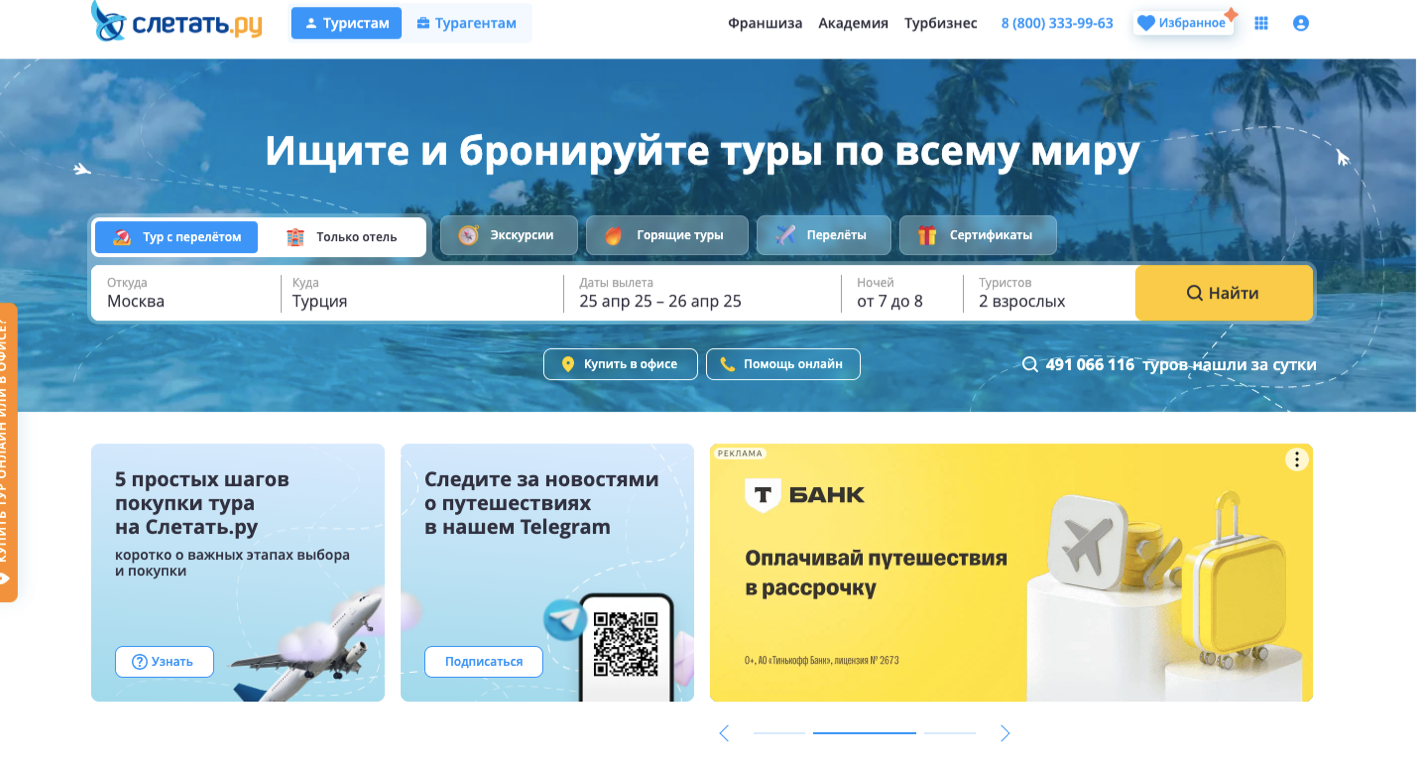Open the apps grid icon in header
The image size is (1420, 772).
[x=1261, y=23]
